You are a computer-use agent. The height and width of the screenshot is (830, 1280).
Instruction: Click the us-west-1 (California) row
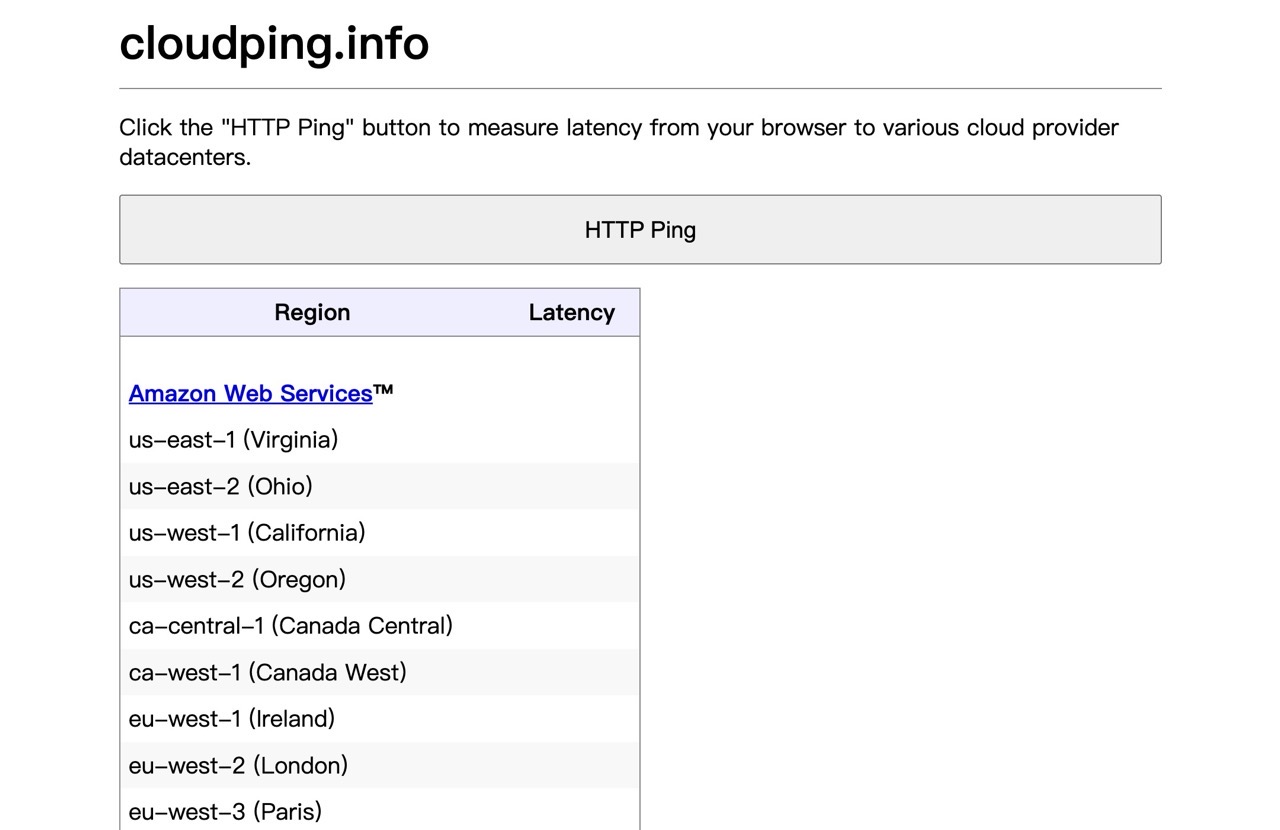[x=380, y=533]
